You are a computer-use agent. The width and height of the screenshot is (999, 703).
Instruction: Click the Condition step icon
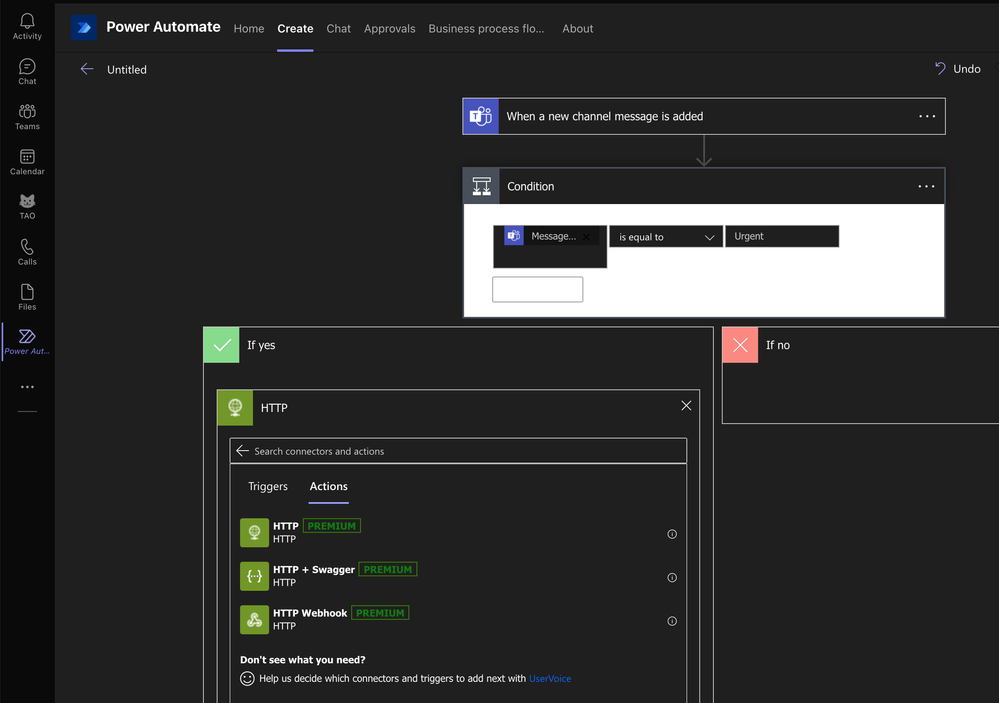click(x=482, y=186)
